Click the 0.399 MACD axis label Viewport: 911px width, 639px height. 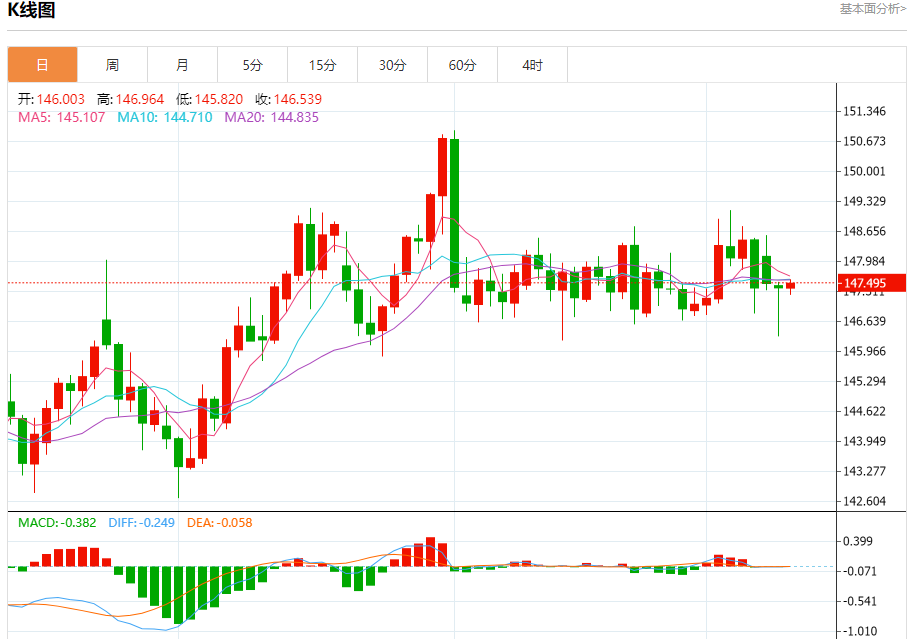(858, 541)
